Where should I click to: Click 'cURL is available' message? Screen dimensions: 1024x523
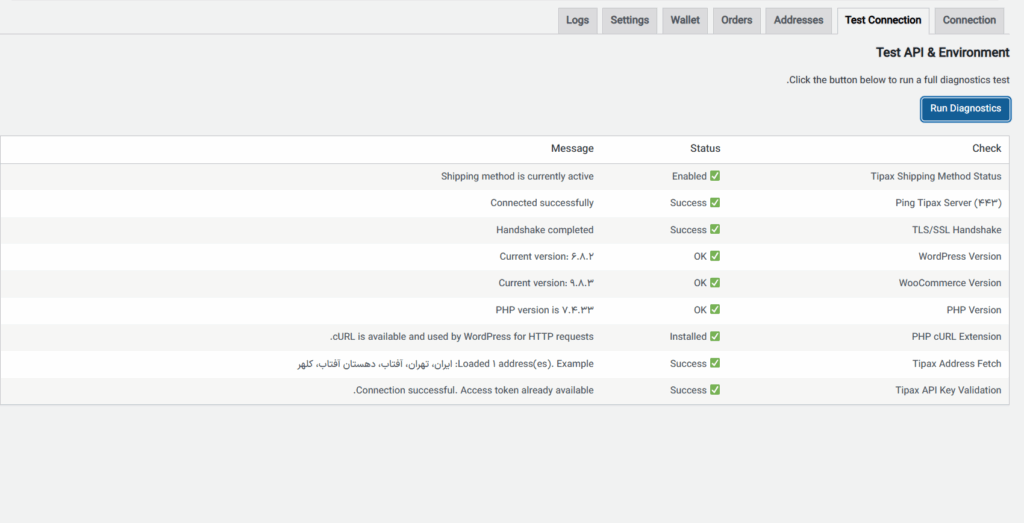462,337
